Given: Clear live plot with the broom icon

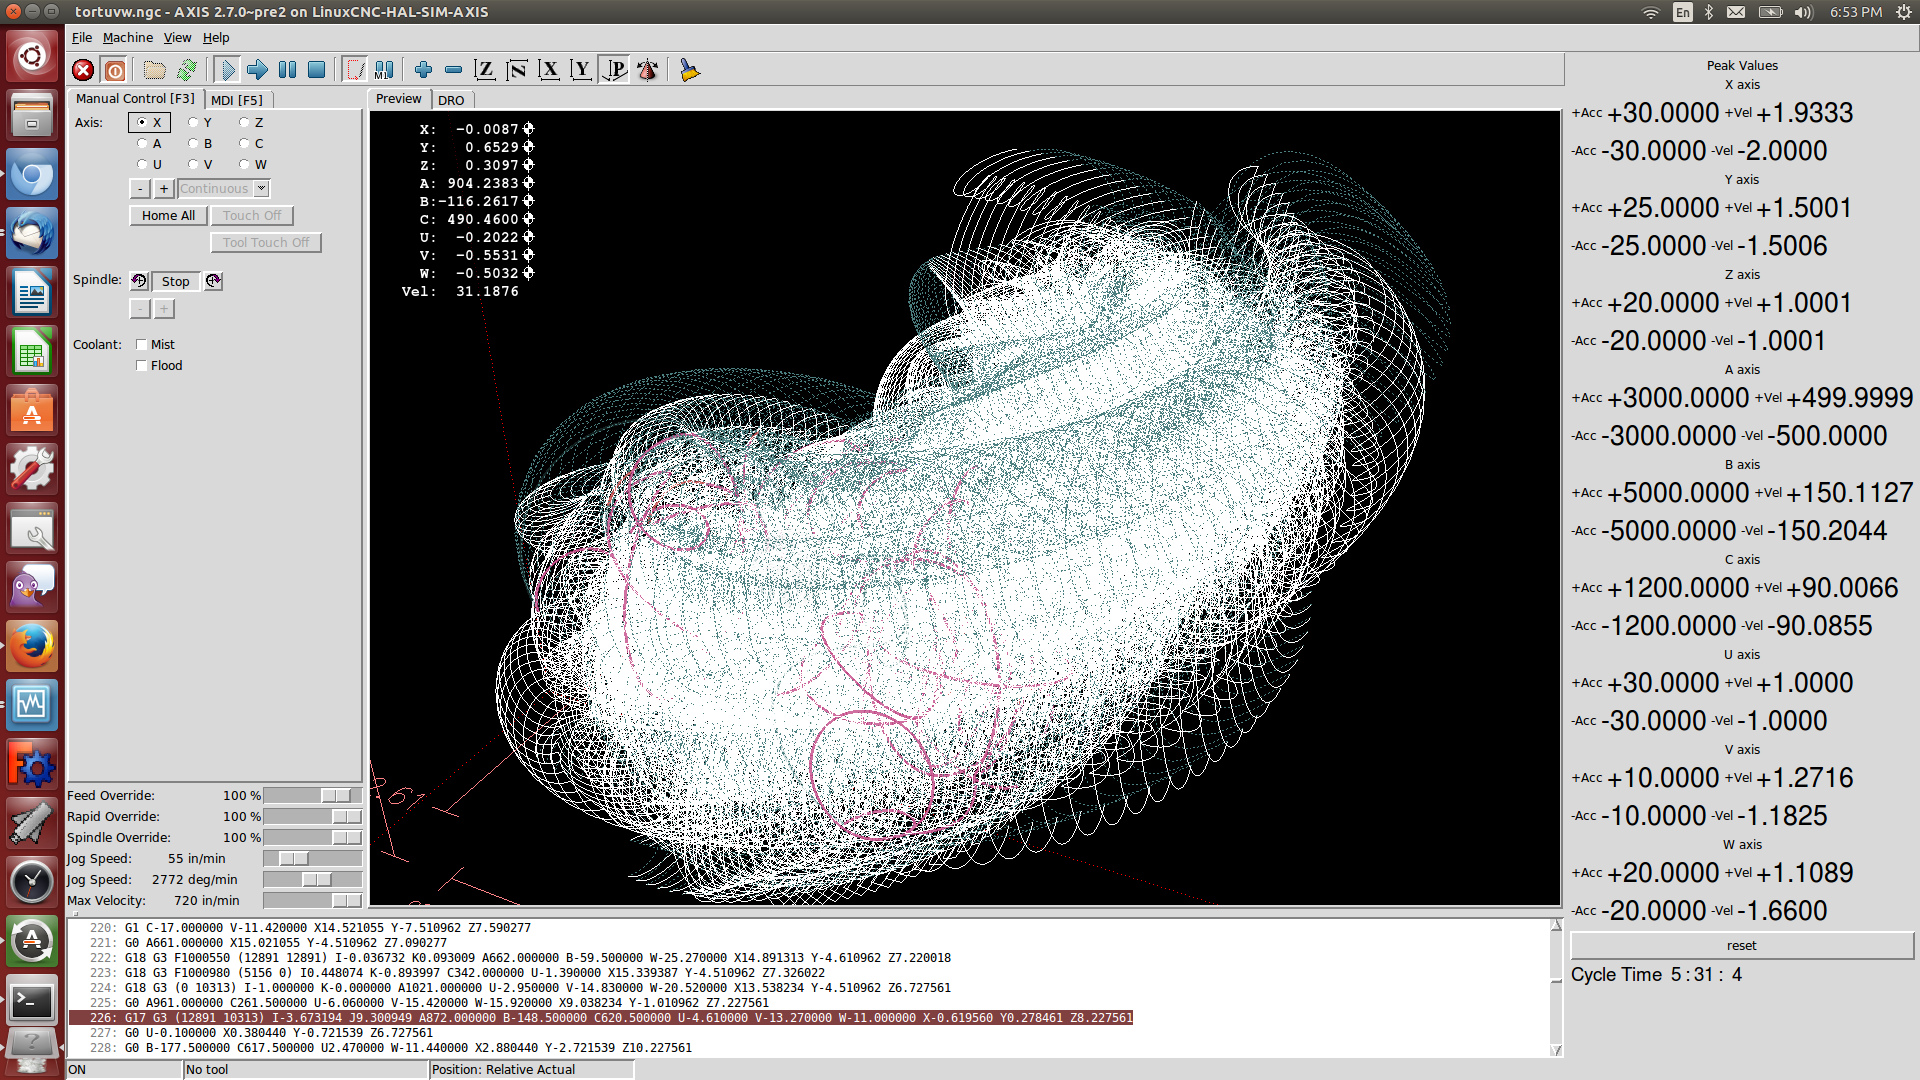Looking at the screenshot, I should [689, 70].
